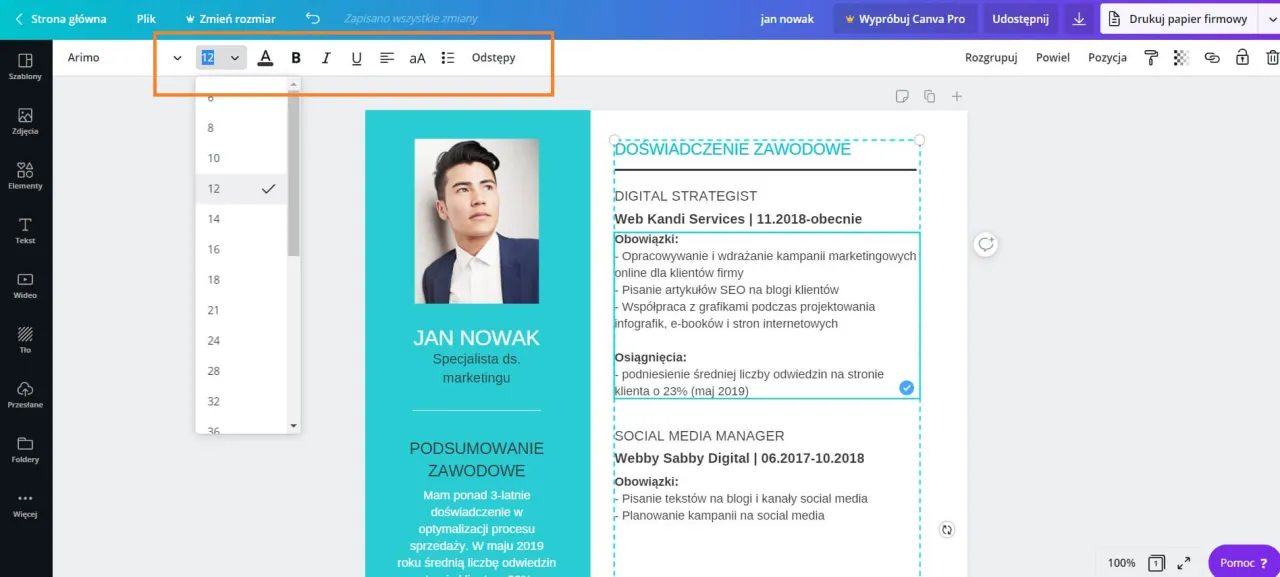Open the Tekst panel in the sidebar
The height and width of the screenshot is (577, 1280).
26,230
